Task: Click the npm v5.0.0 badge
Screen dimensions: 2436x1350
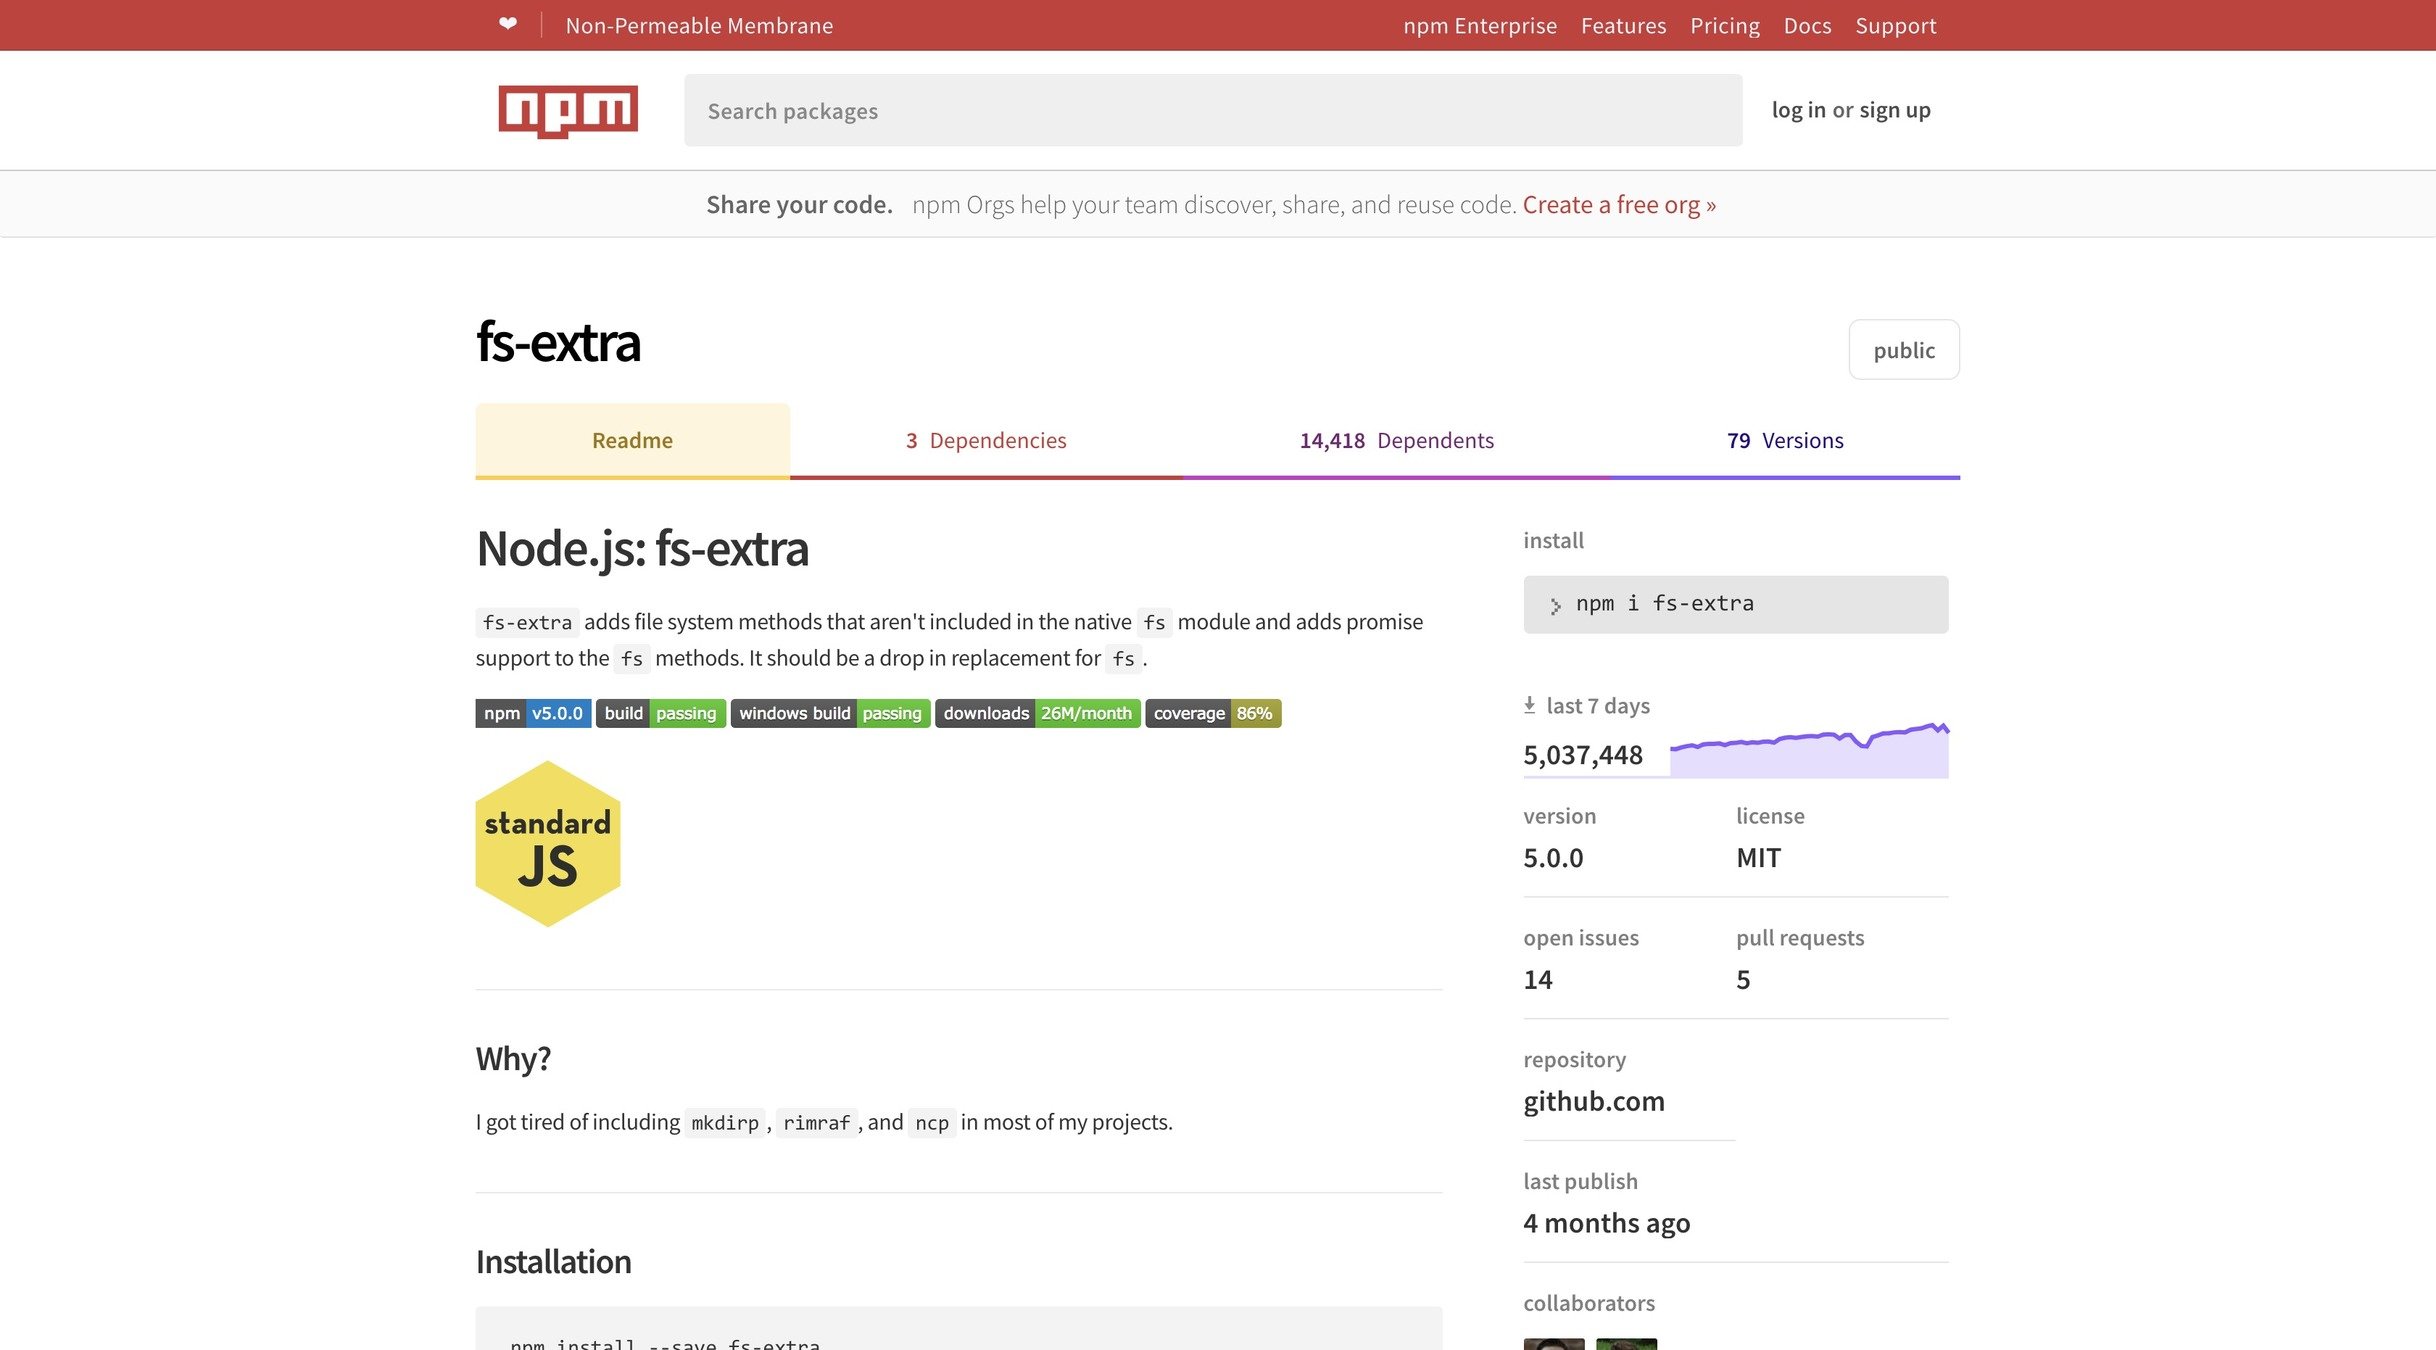Action: (533, 713)
